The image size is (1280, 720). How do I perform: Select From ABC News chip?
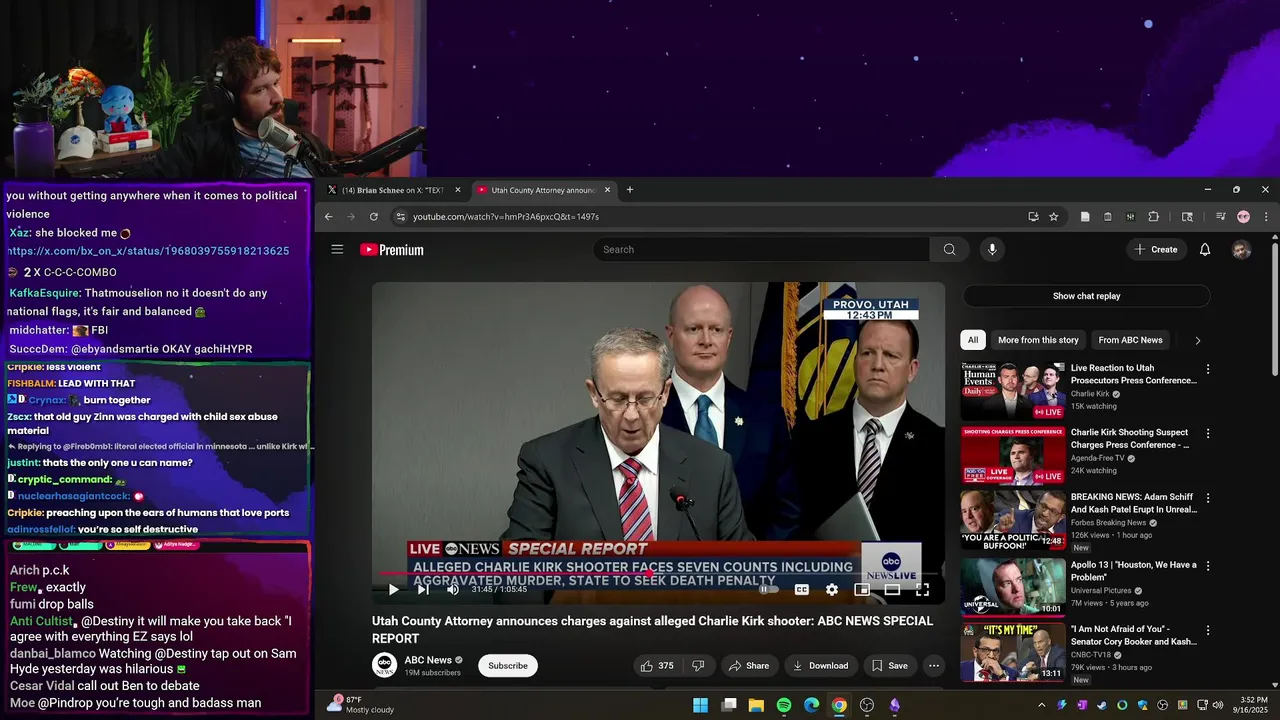(1130, 340)
